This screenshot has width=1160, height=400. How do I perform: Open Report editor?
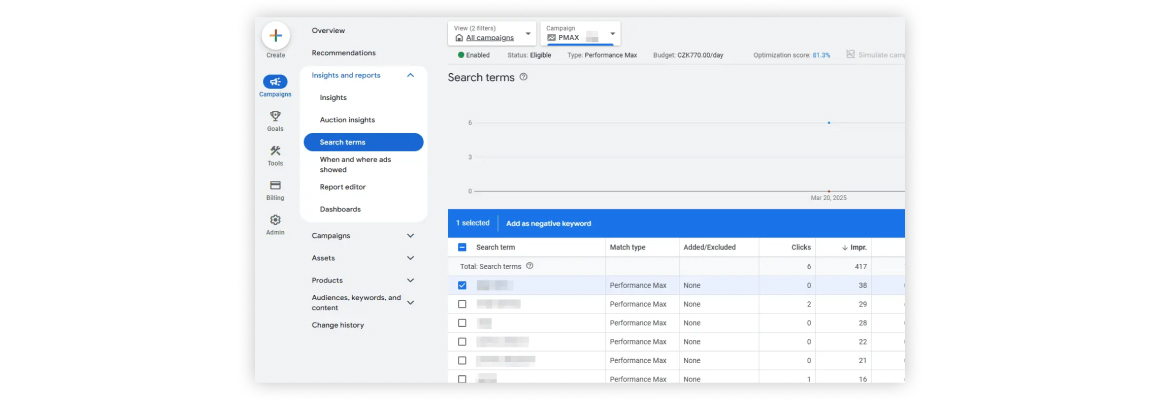(343, 187)
